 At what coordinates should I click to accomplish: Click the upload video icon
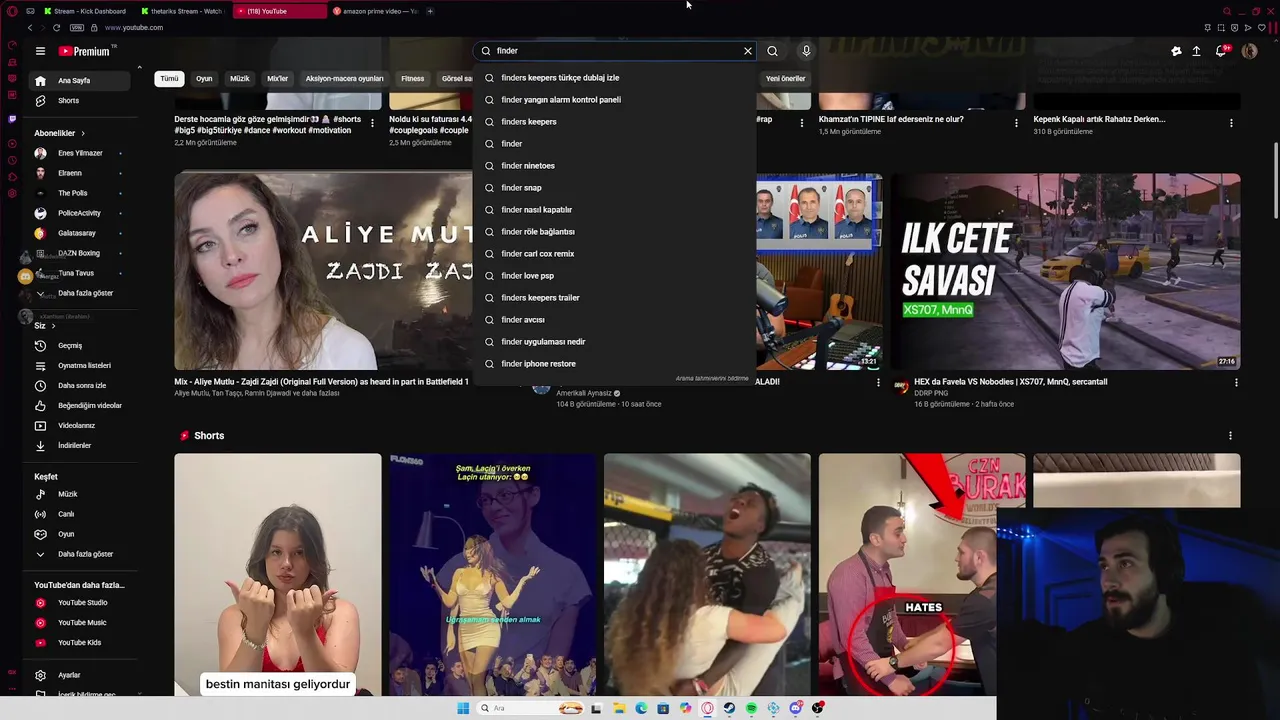coord(1196,51)
